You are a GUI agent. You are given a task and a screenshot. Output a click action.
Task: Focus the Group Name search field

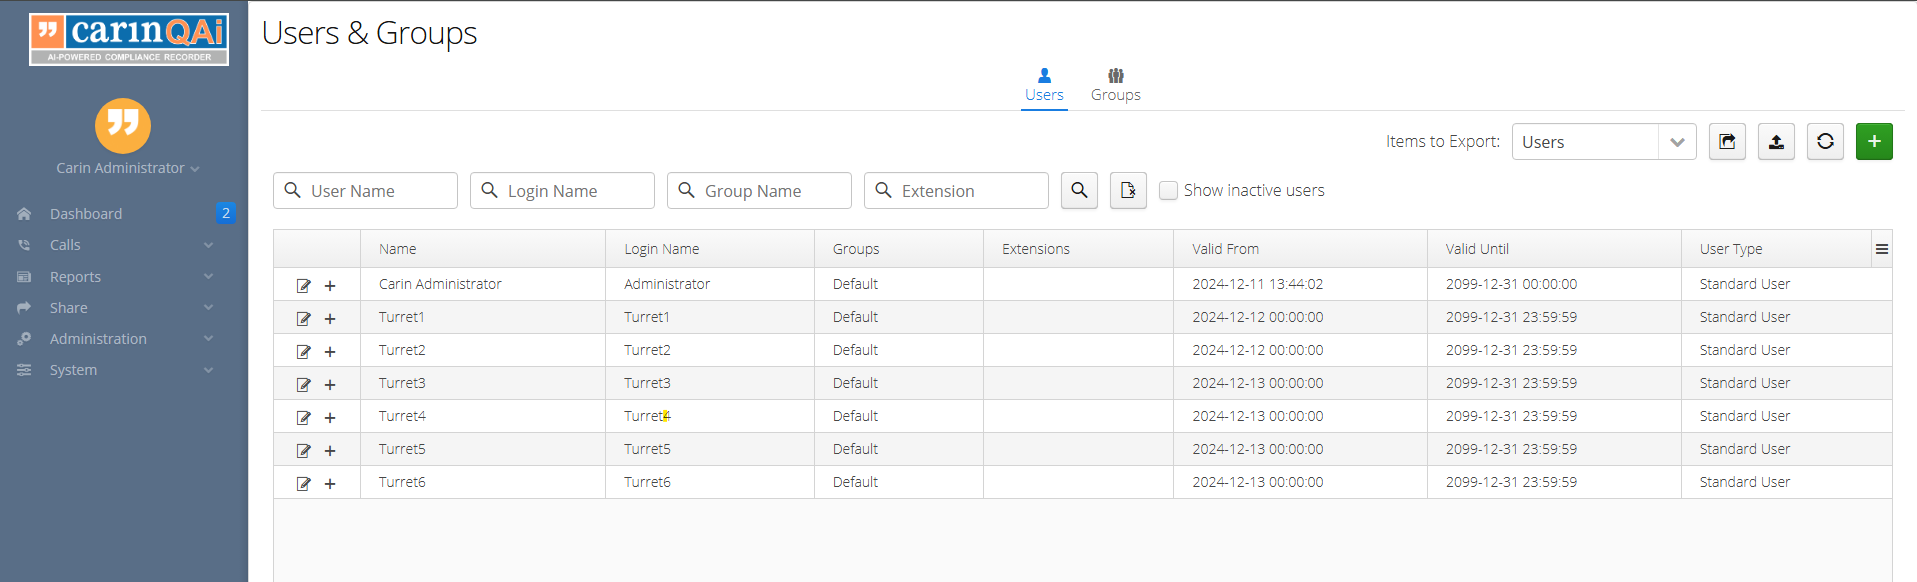[x=759, y=190]
